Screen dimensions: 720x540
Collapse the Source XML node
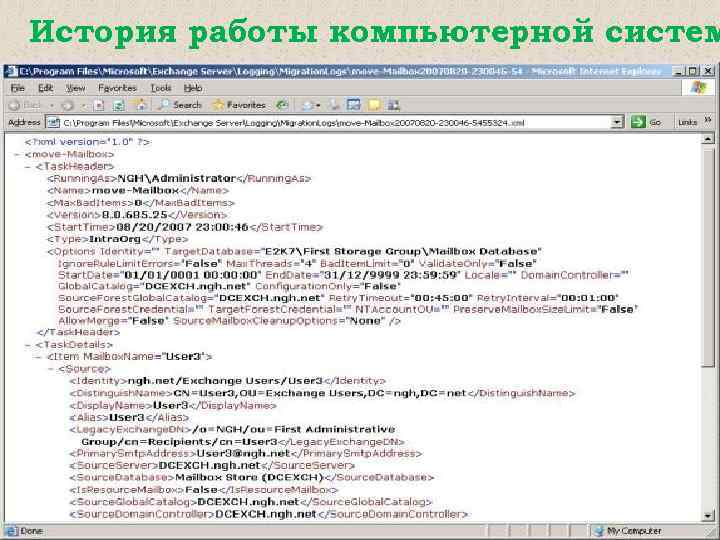pos(51,369)
